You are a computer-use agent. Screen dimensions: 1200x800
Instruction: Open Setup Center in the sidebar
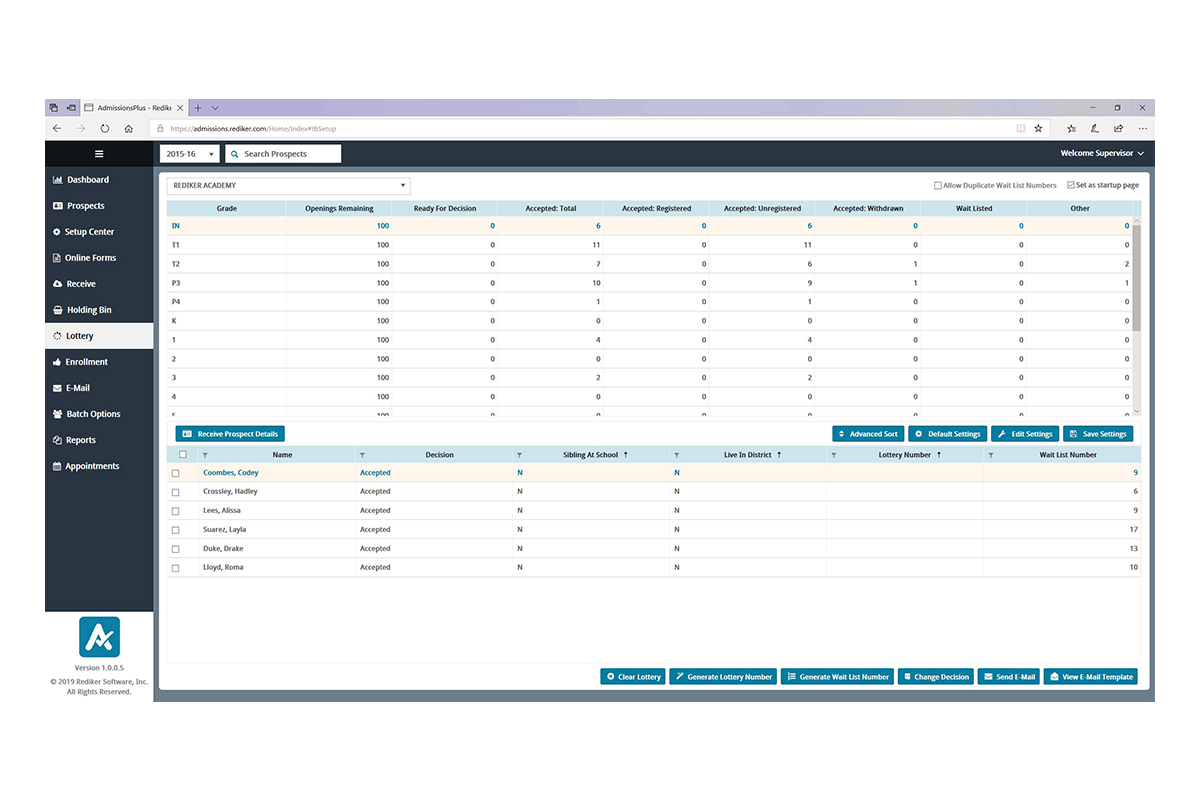pyautogui.click(x=99, y=232)
